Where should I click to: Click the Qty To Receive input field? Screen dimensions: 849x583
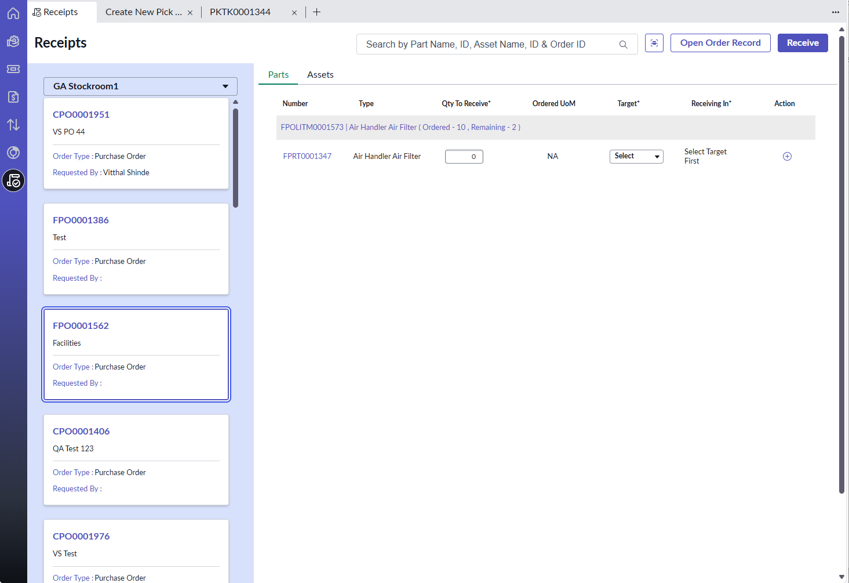(464, 157)
